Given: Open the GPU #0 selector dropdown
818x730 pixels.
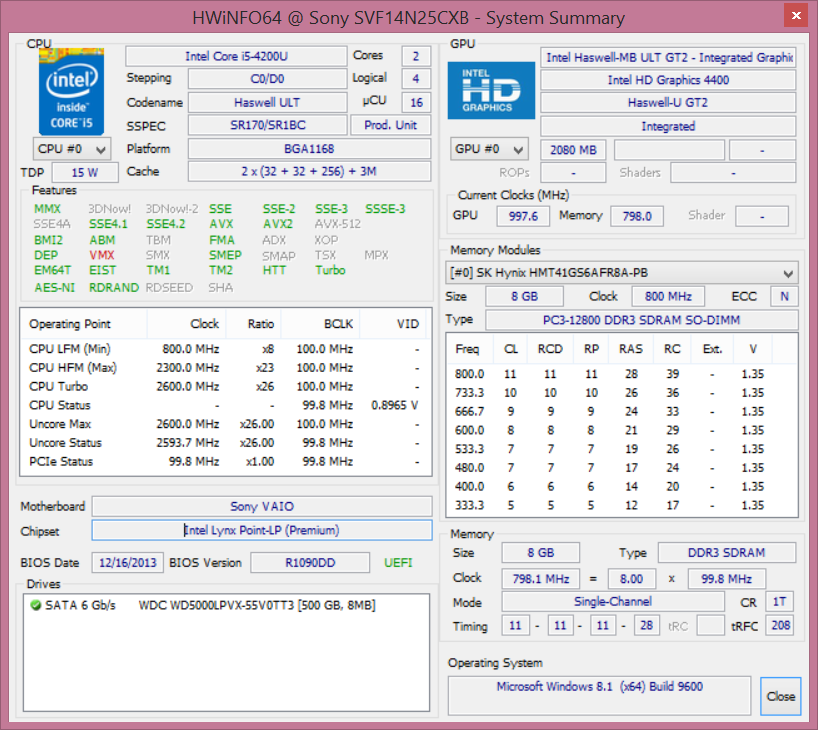Looking at the screenshot, I should [x=489, y=149].
